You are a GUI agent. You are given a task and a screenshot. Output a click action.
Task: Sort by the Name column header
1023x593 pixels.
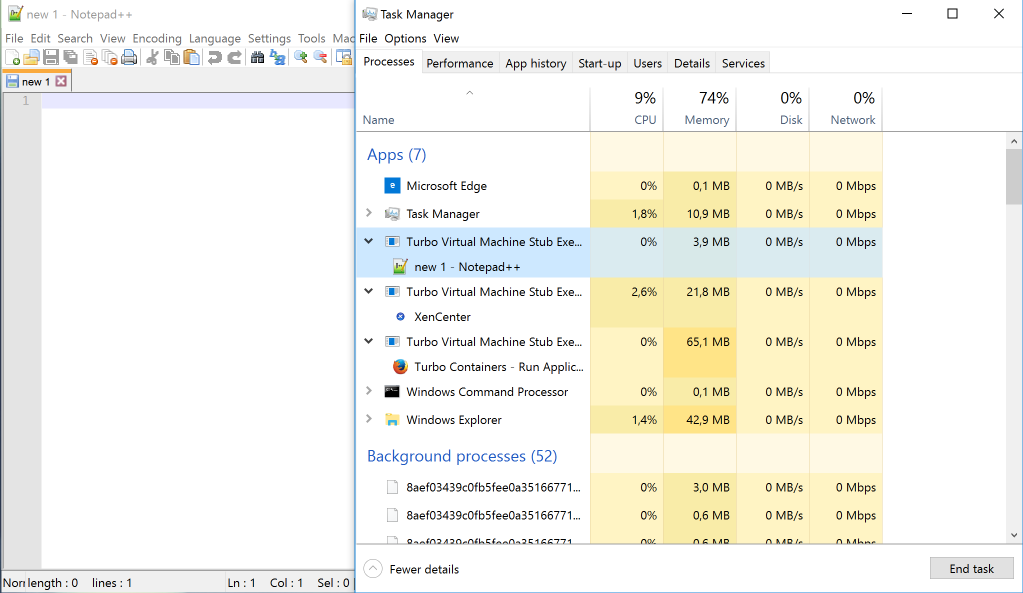point(473,108)
